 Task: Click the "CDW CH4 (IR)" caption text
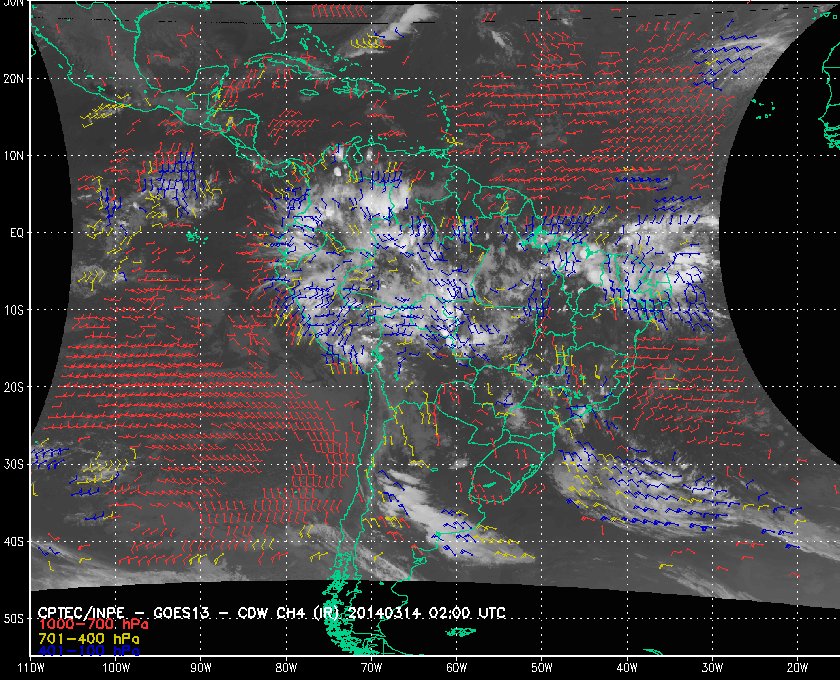tap(287, 613)
